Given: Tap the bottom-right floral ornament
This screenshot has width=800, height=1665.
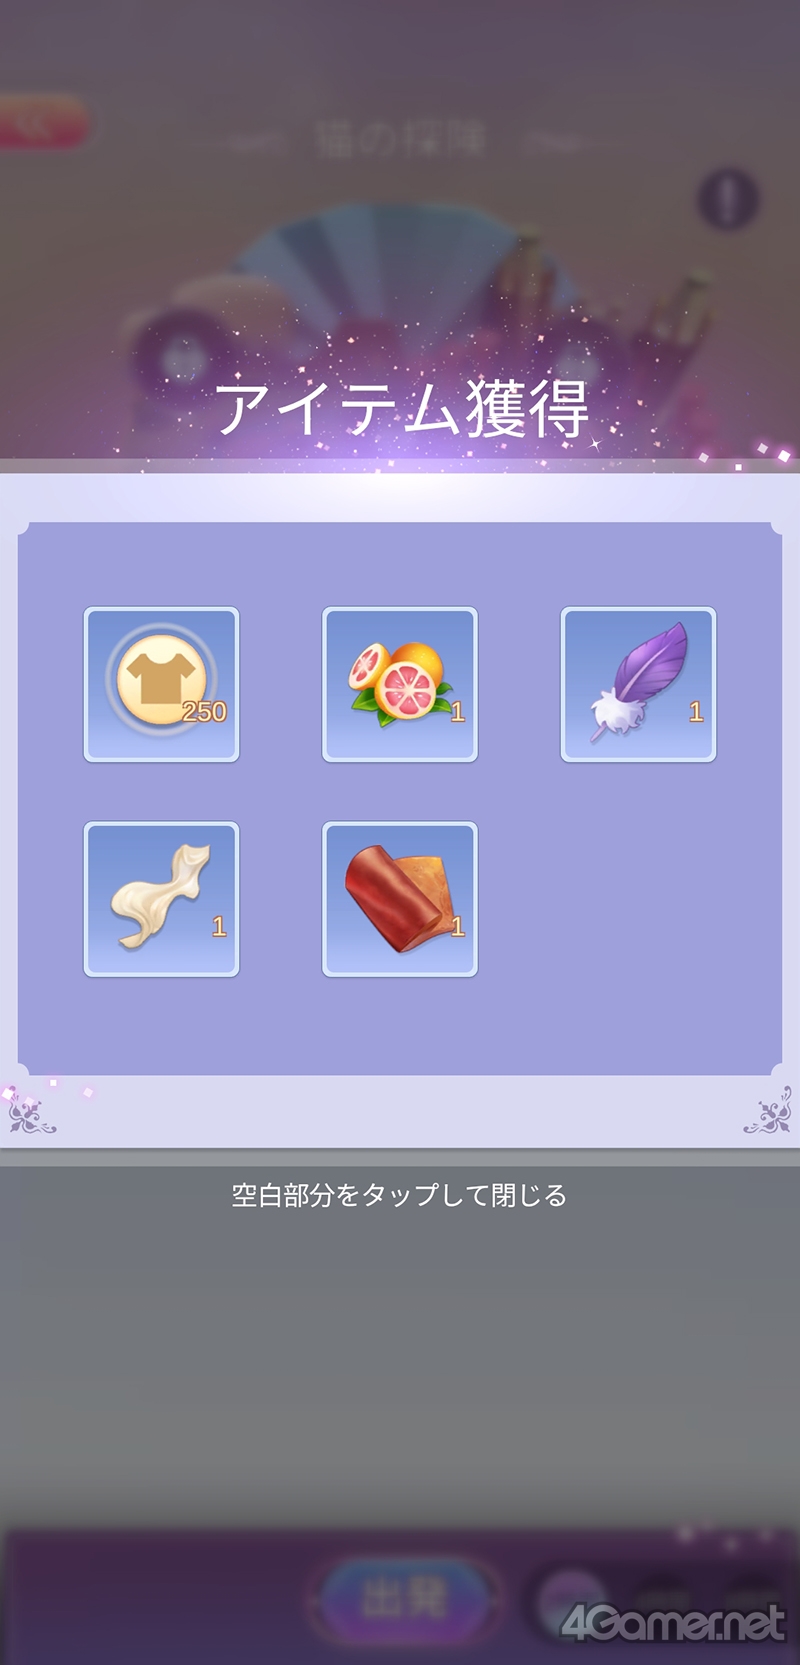Looking at the screenshot, I should (768, 1114).
